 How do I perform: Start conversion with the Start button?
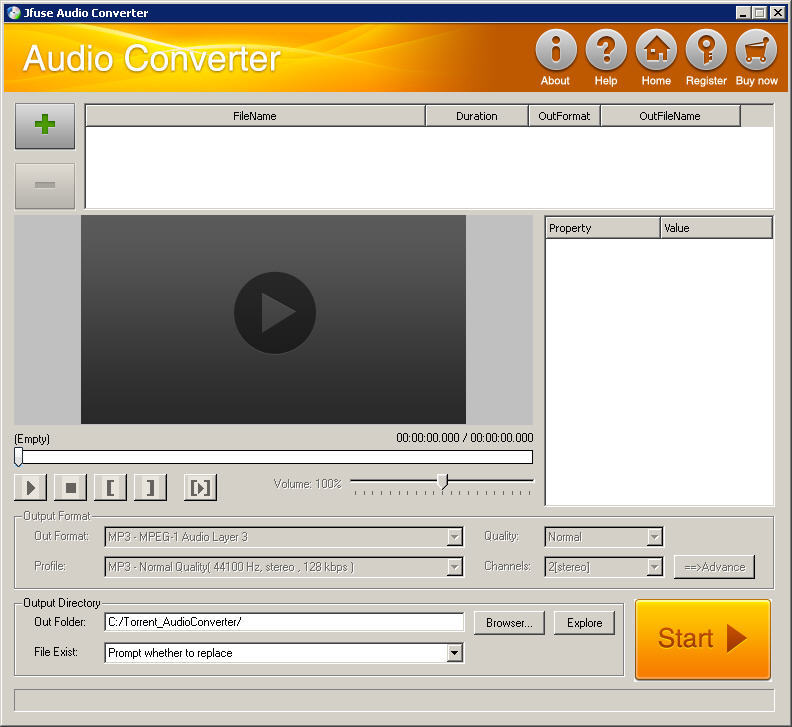[703, 639]
